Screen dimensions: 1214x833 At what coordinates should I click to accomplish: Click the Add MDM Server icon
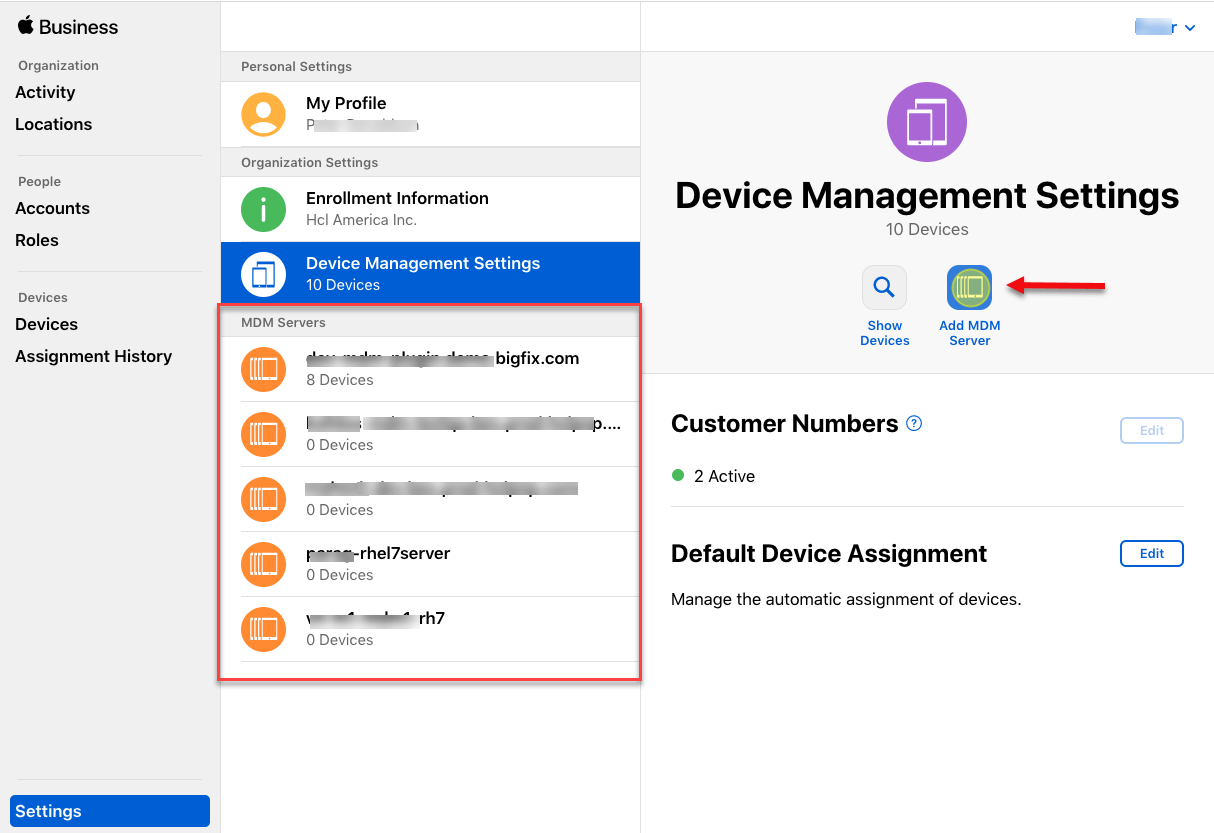pyautogui.click(x=969, y=288)
